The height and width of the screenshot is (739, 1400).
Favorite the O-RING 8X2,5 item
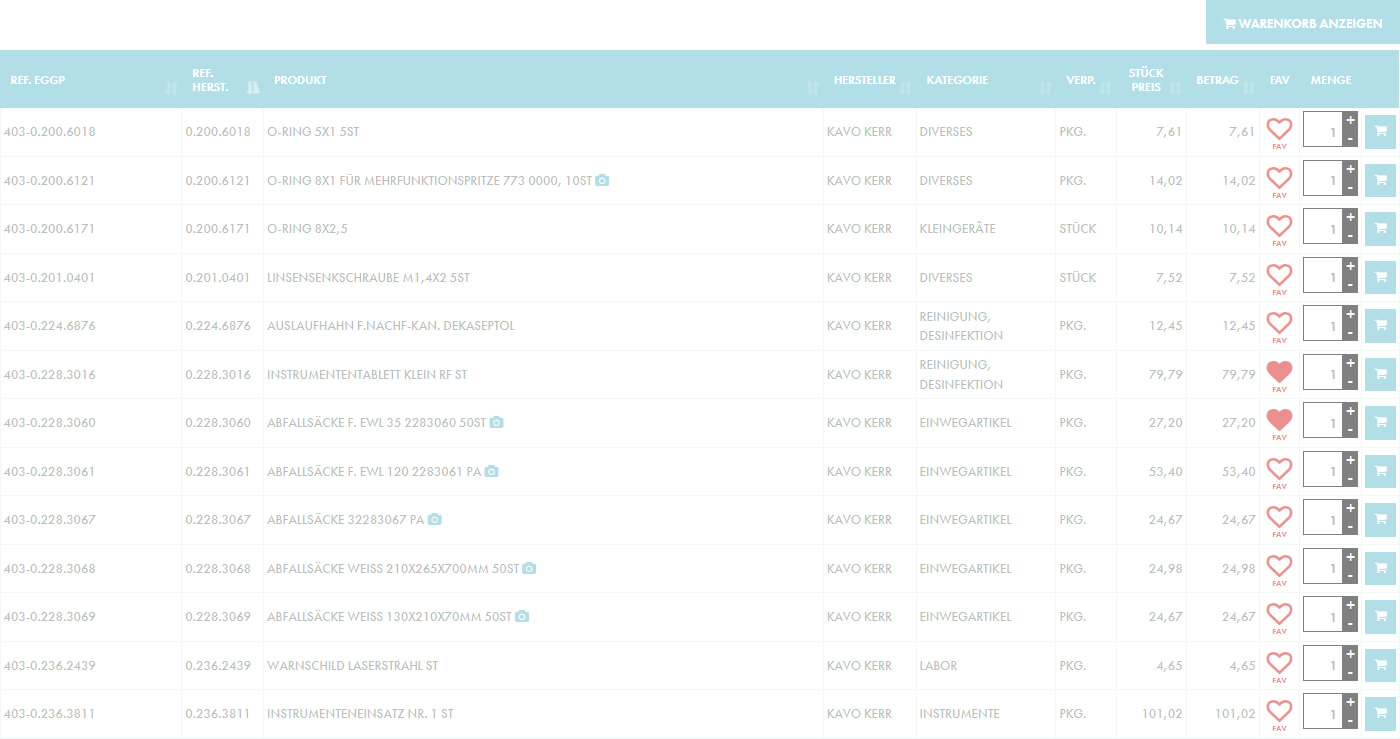click(1279, 230)
